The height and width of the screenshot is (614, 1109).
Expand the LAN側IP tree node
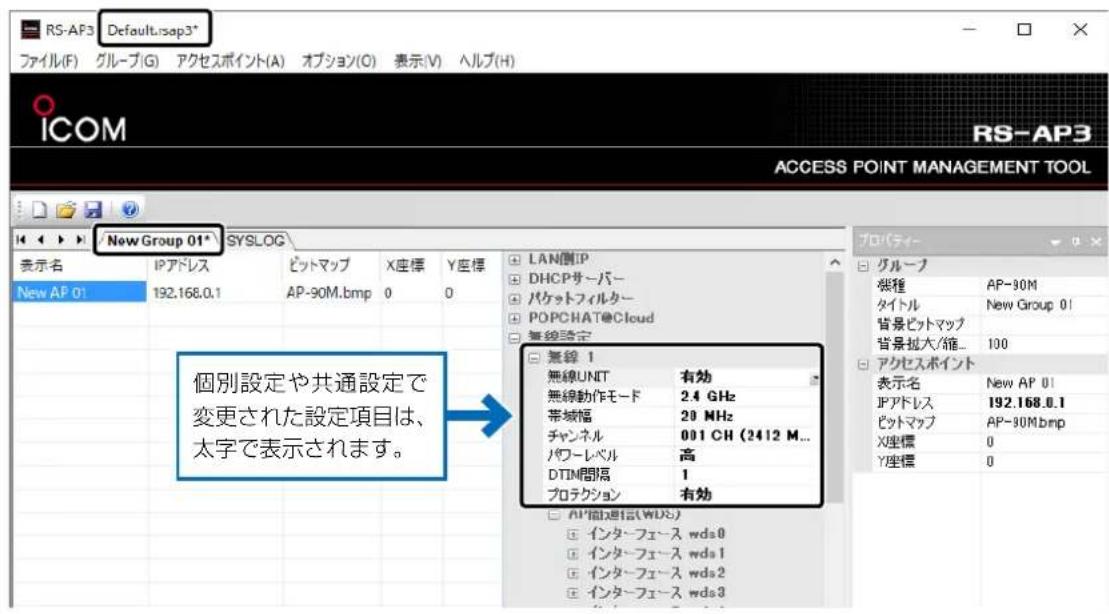(x=514, y=260)
